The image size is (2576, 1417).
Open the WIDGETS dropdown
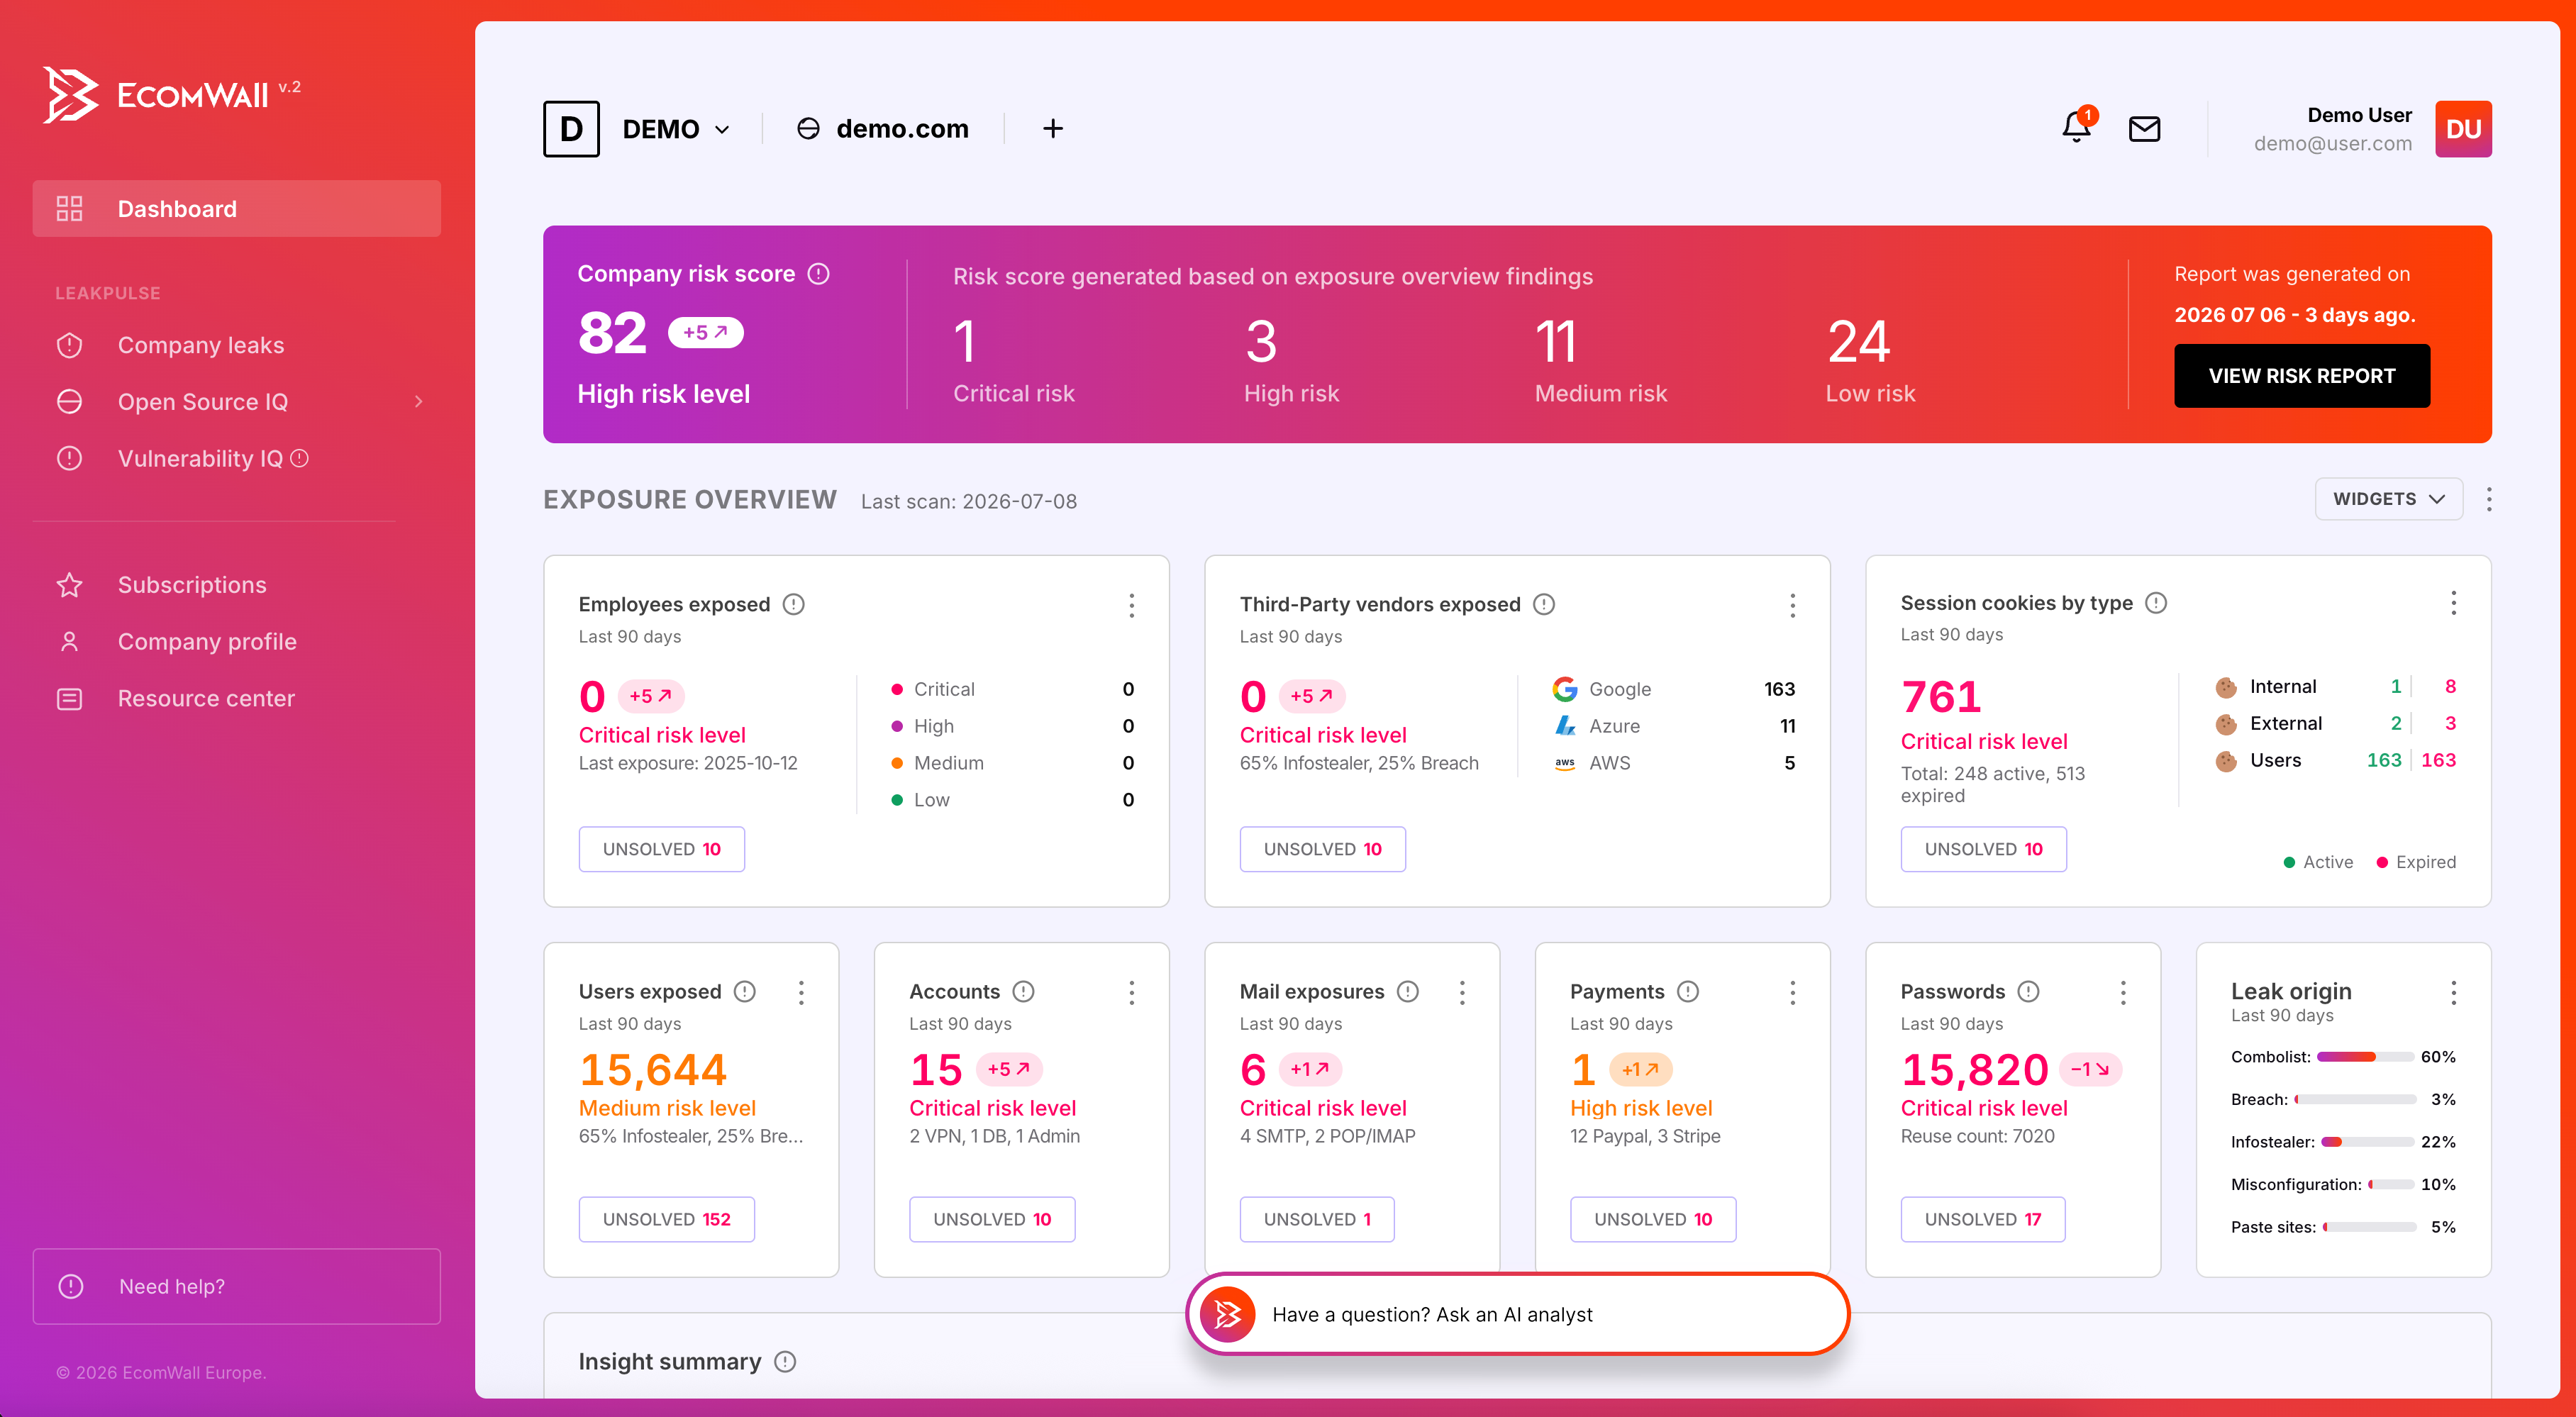tap(2388, 499)
